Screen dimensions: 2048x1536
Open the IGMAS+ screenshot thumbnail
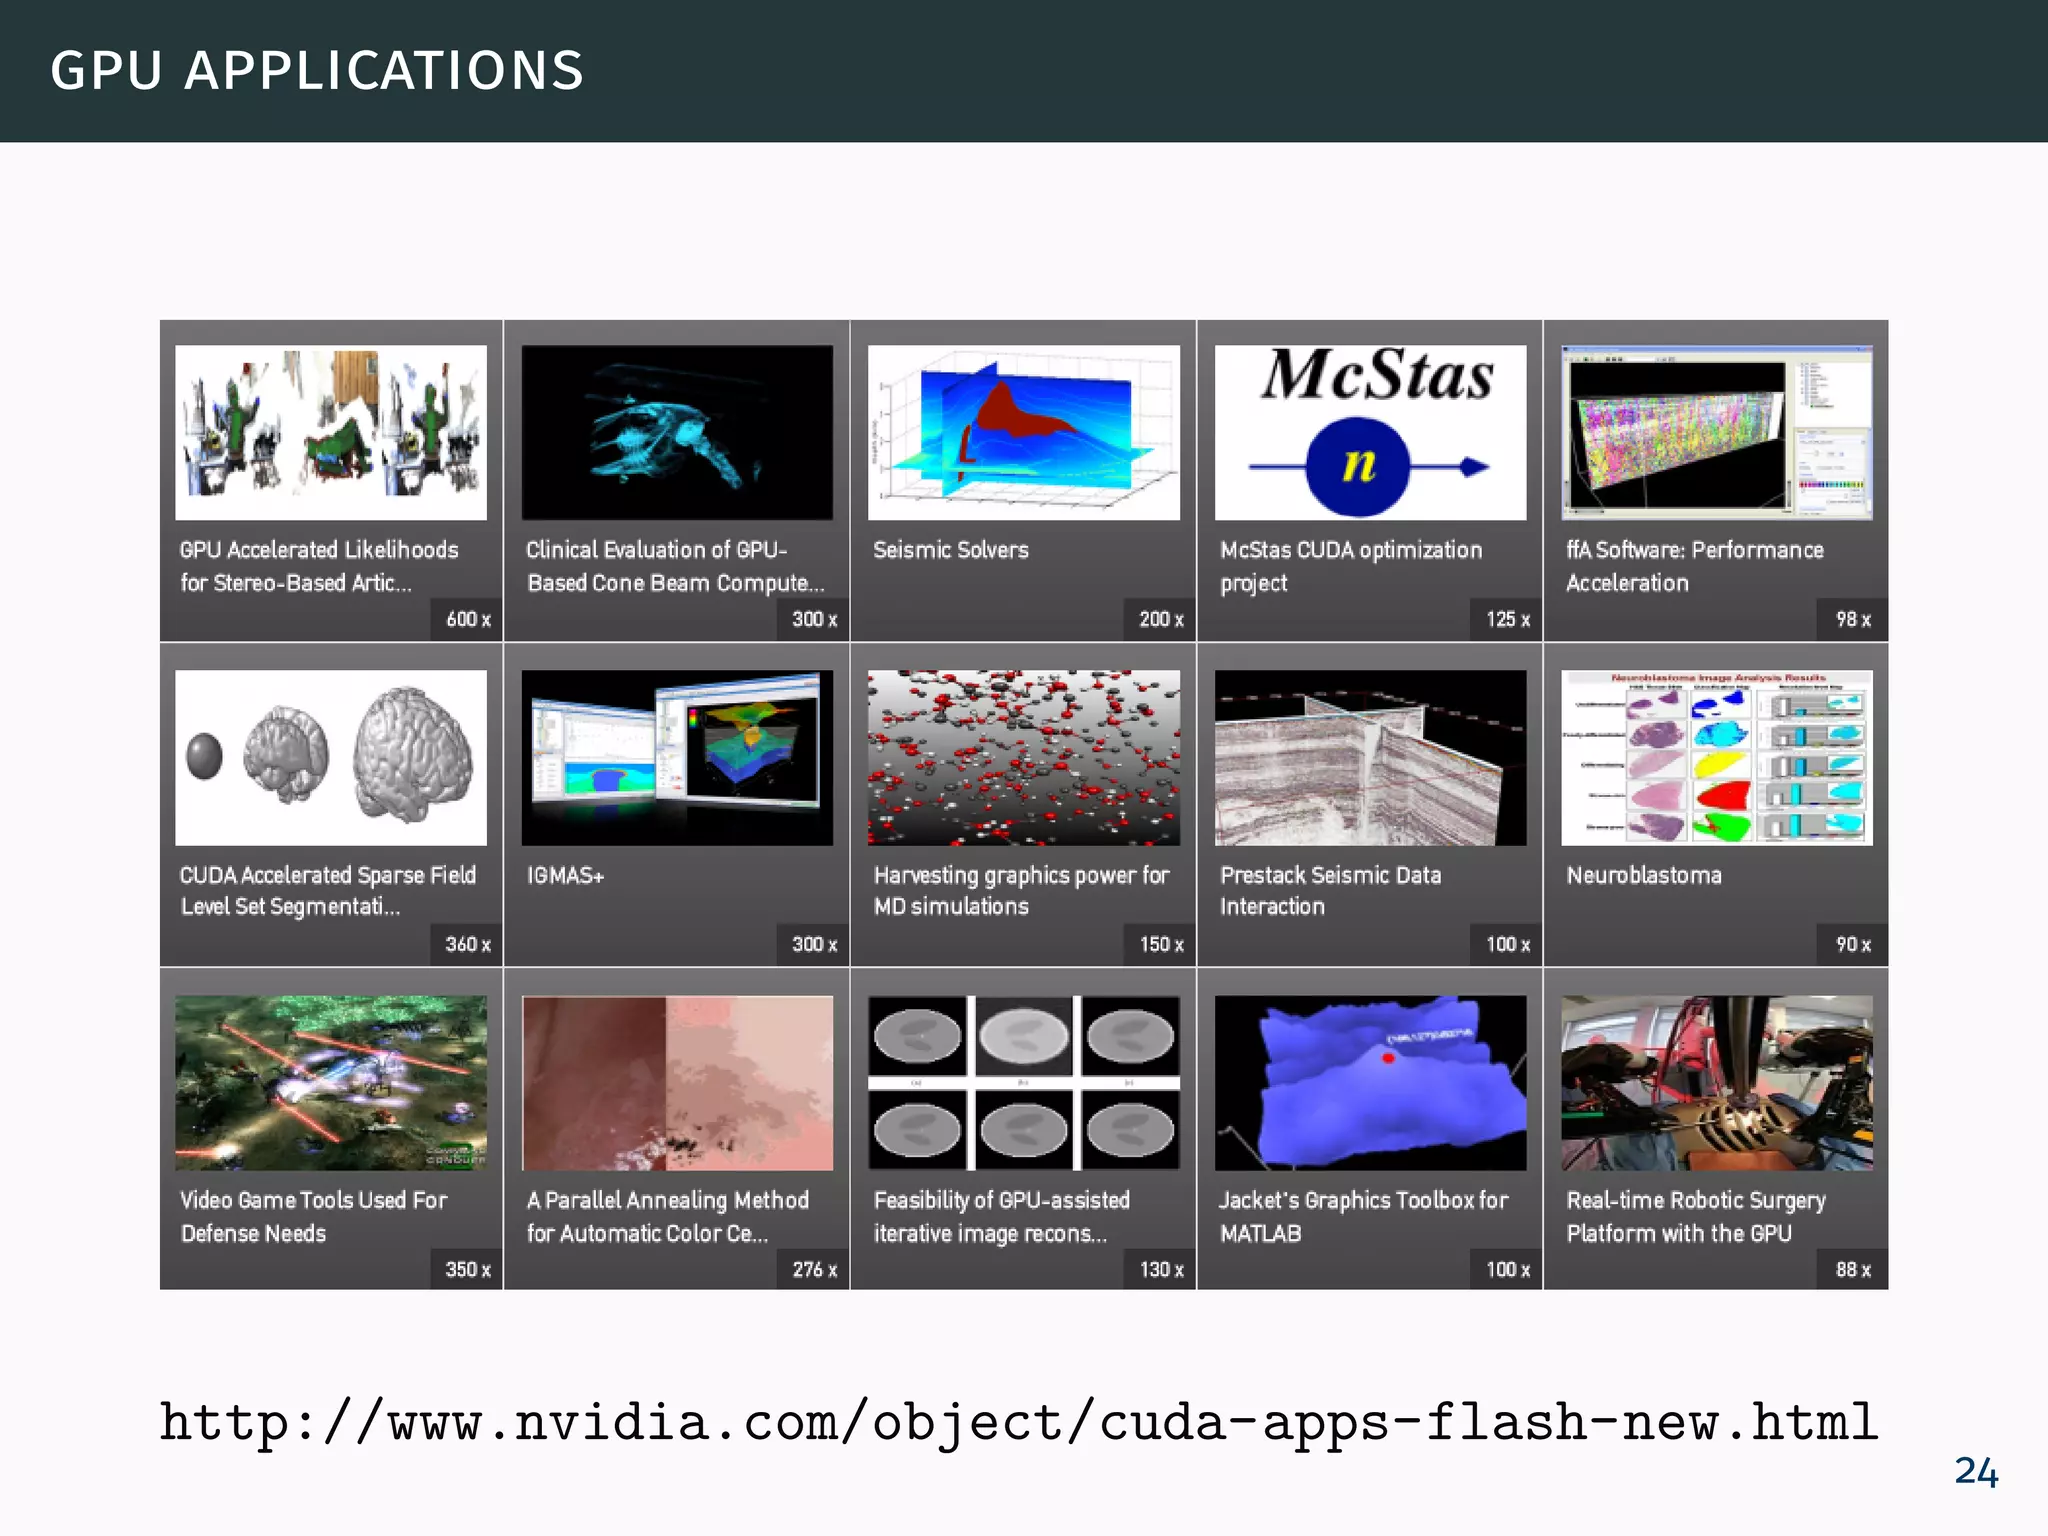(677, 758)
